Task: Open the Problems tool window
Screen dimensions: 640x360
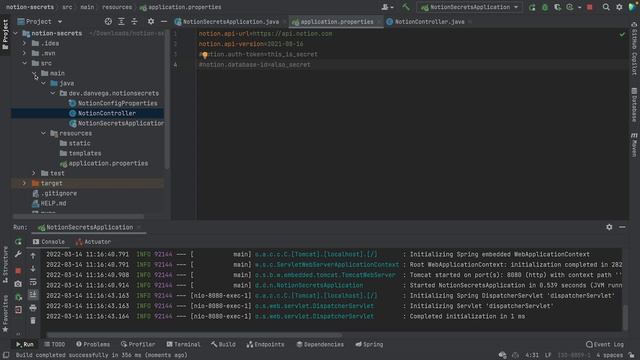Action: (93, 344)
